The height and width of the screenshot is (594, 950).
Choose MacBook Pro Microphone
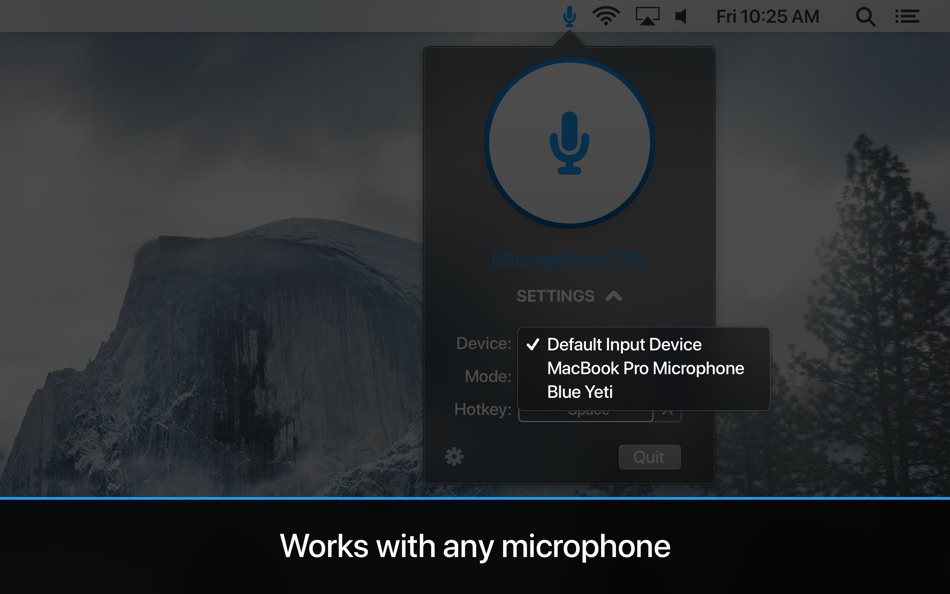[x=643, y=369]
